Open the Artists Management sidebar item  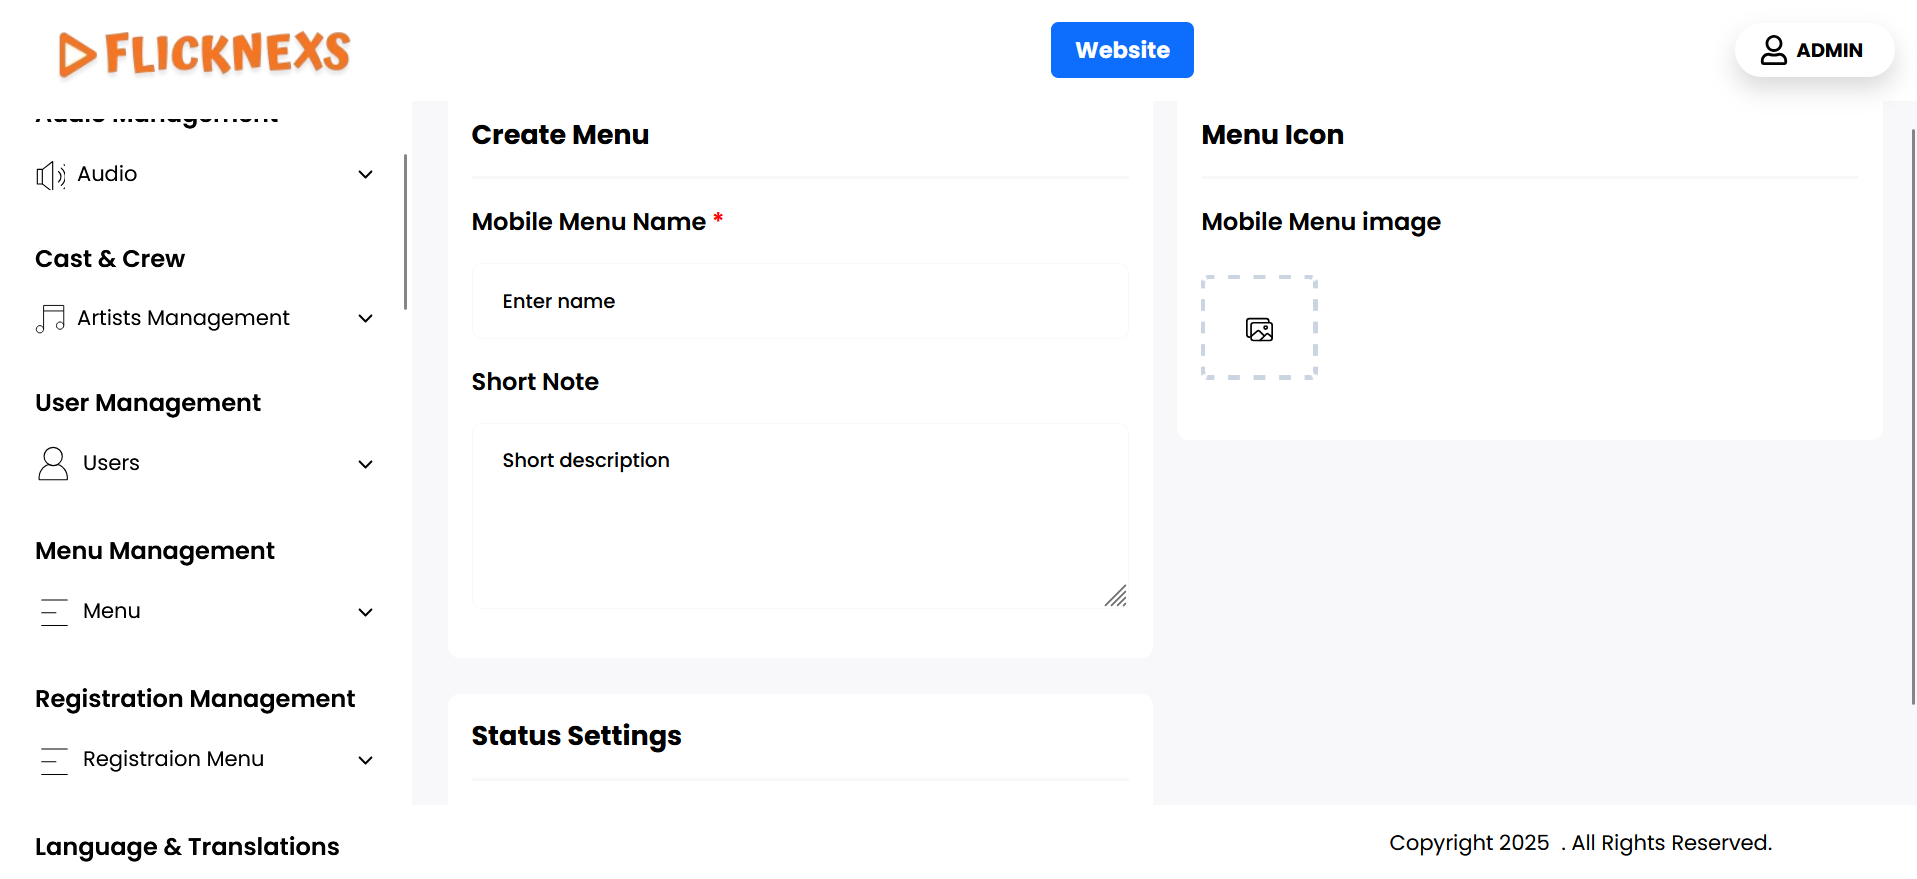[x=183, y=318]
